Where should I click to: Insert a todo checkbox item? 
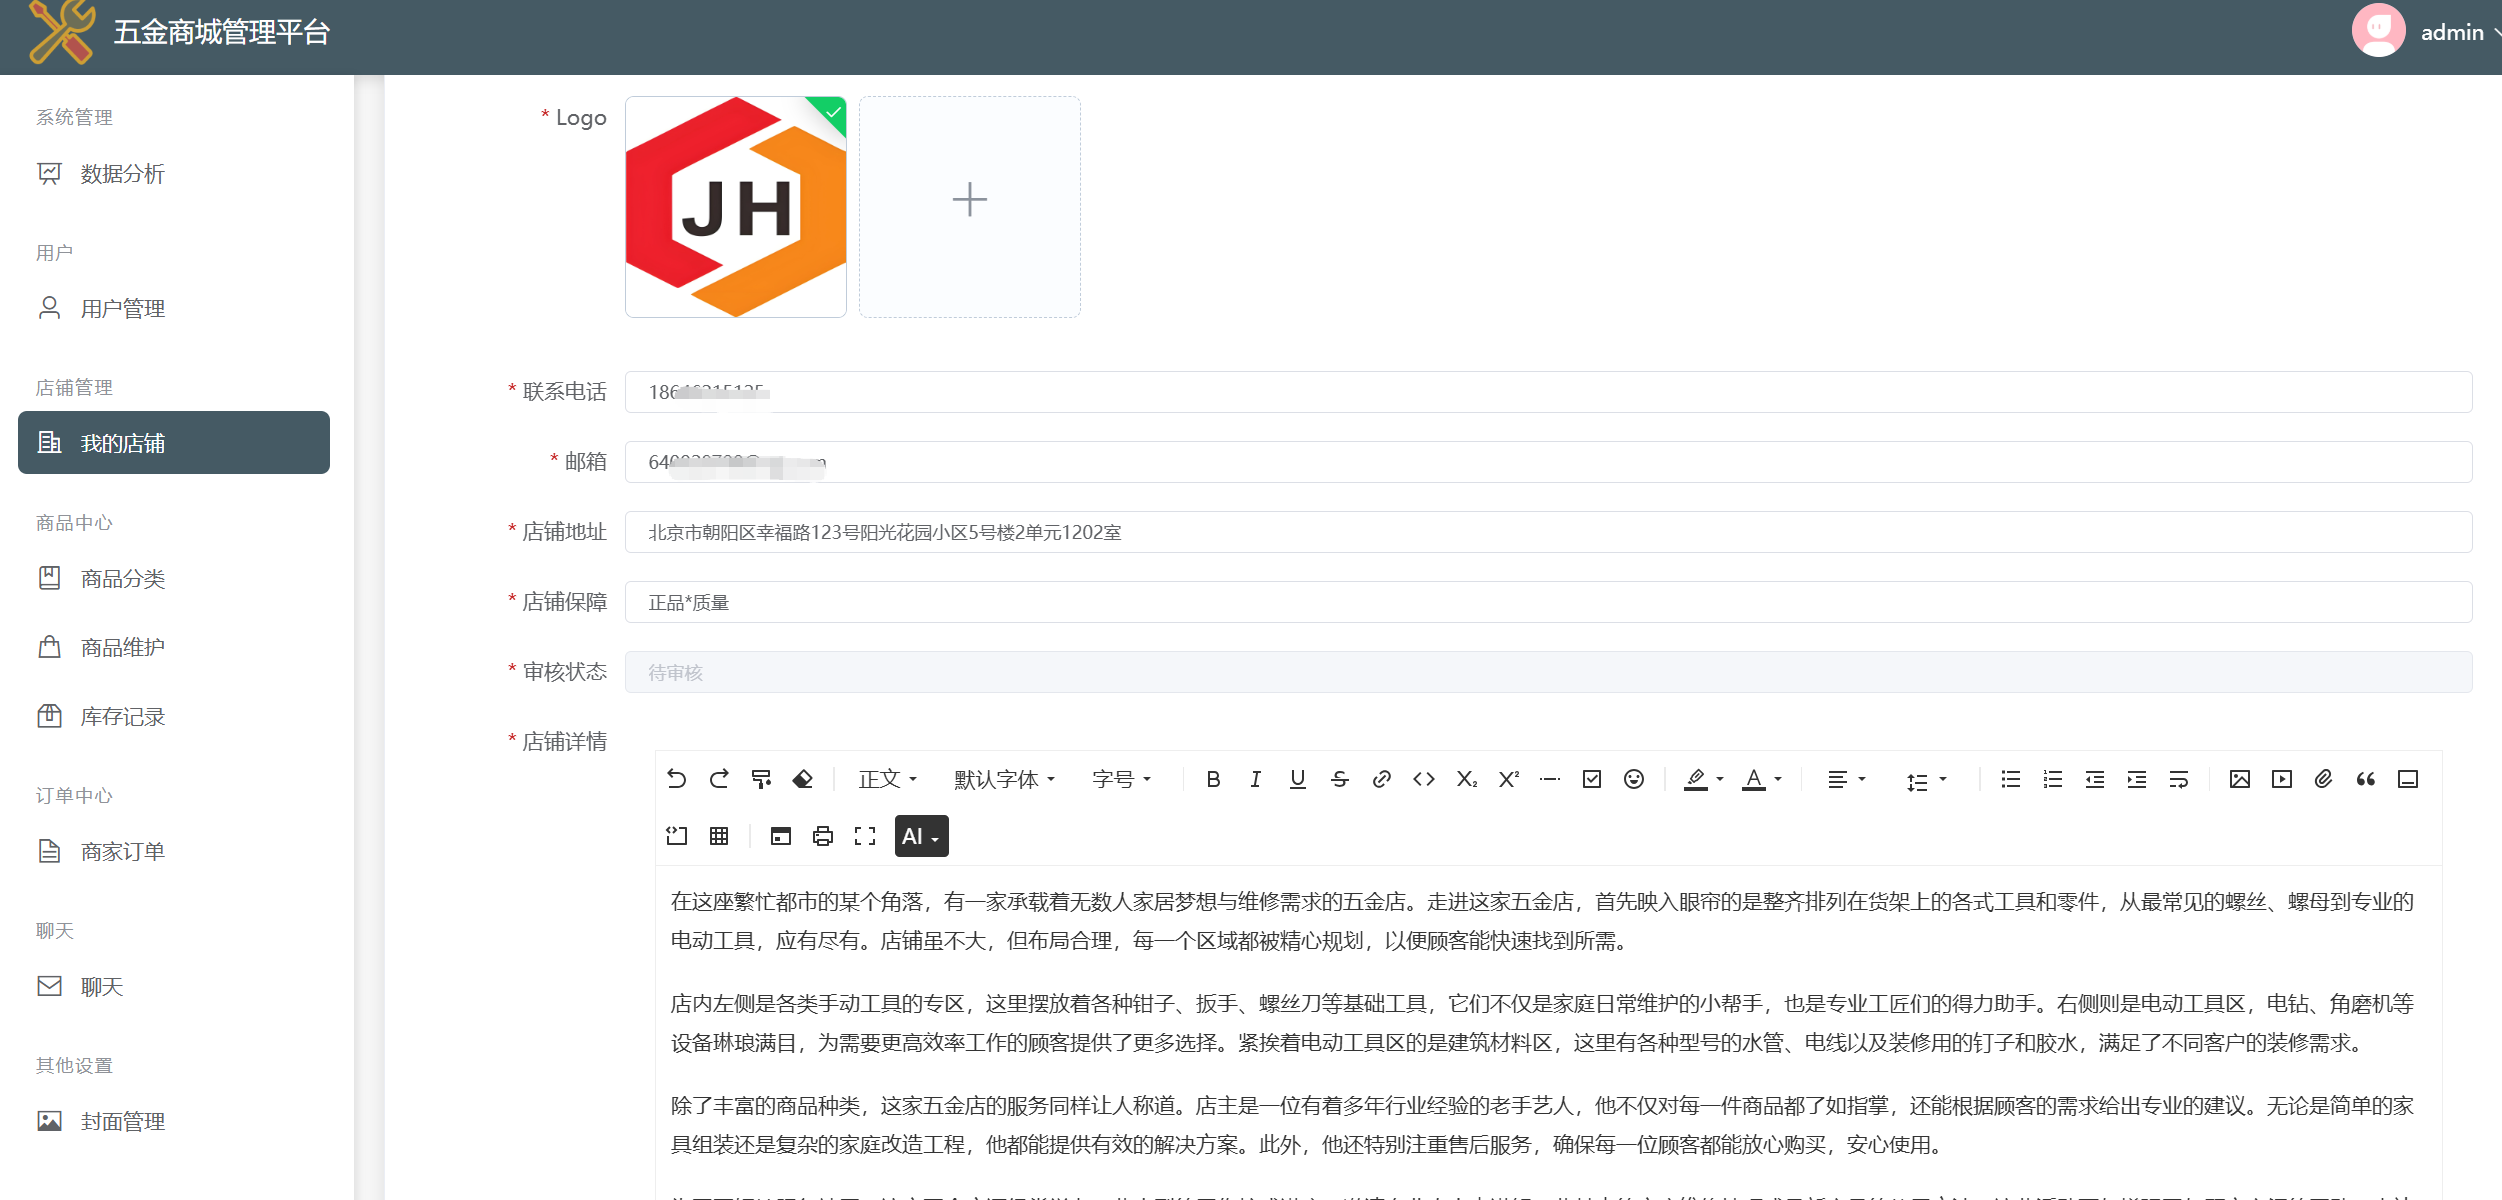[x=1591, y=779]
